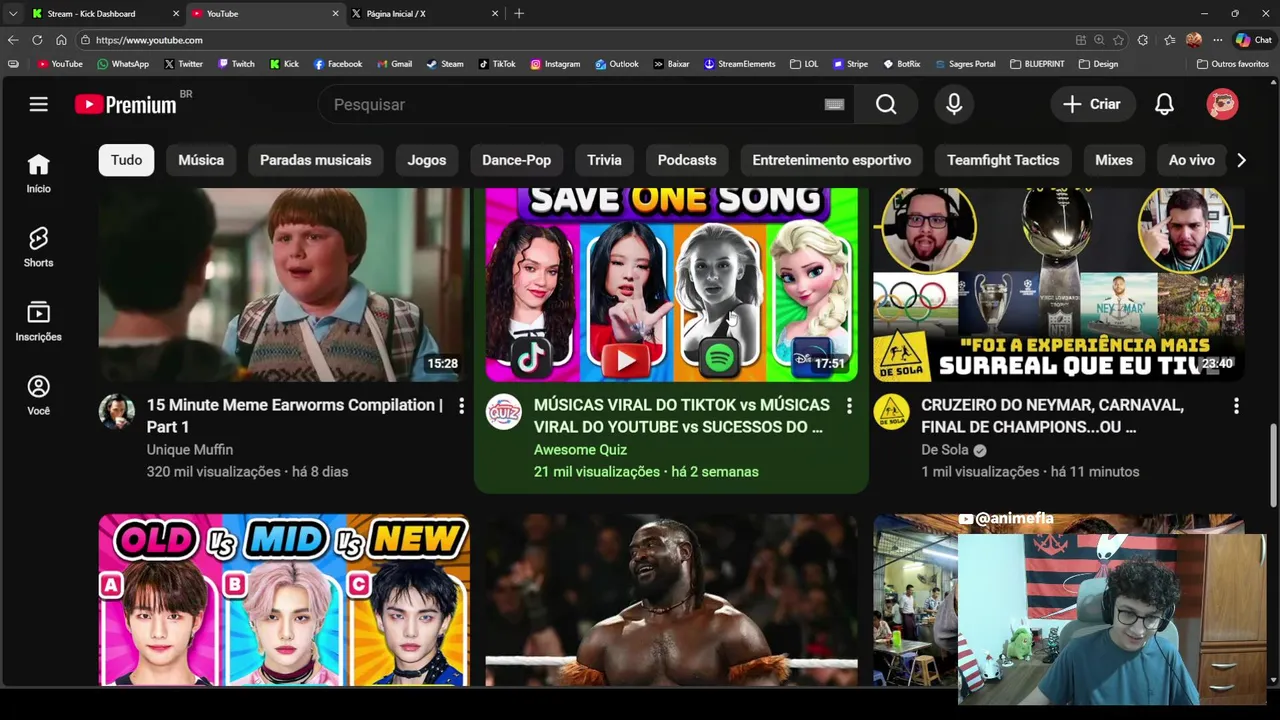Screen dimensions: 1280x720
Task: Select the Música filter chip
Action: click(x=201, y=160)
